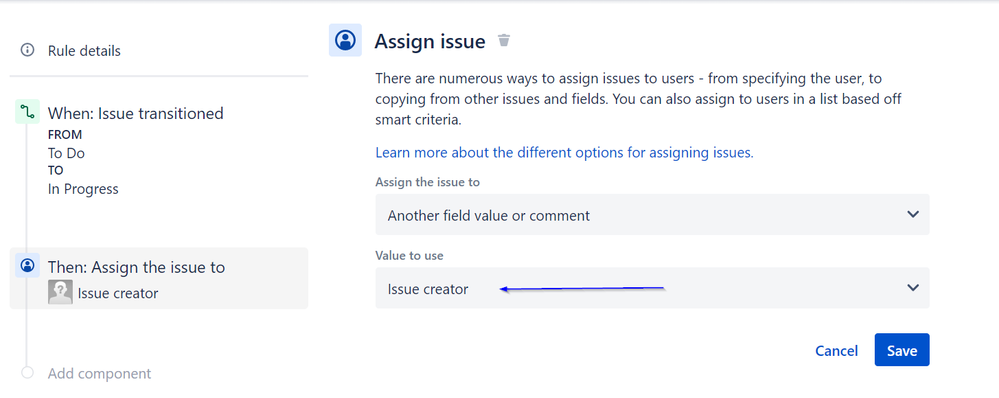Click the blue Assign issue header avatar icon
Viewport: 999px width, 398px height.
click(x=345, y=40)
